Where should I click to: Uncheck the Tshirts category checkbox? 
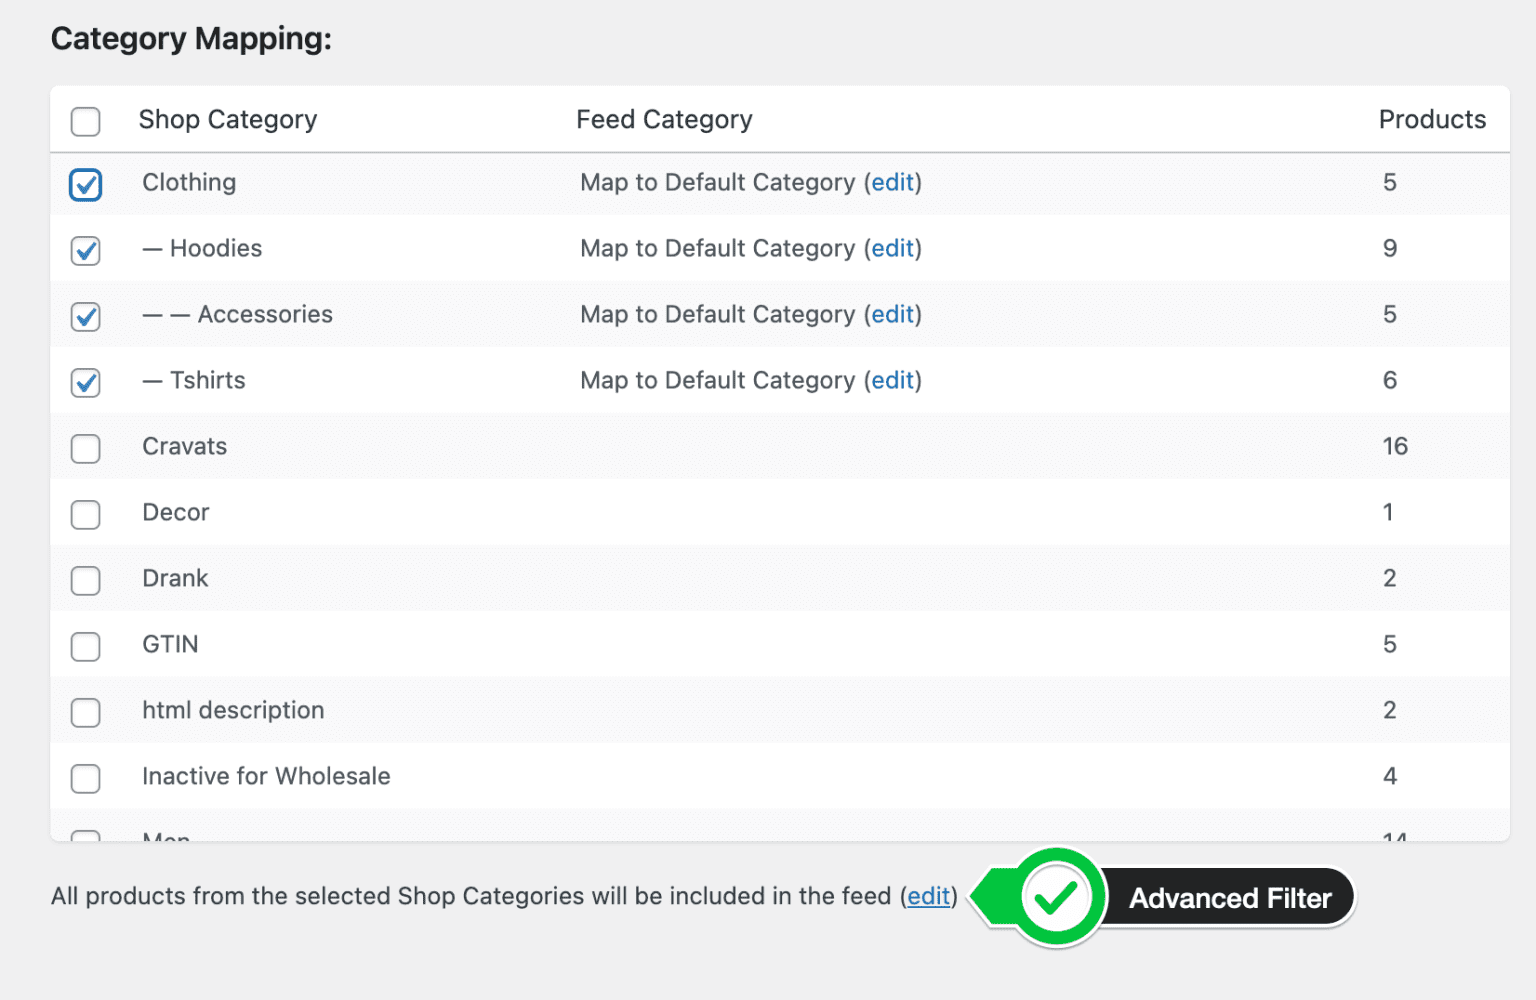point(85,383)
